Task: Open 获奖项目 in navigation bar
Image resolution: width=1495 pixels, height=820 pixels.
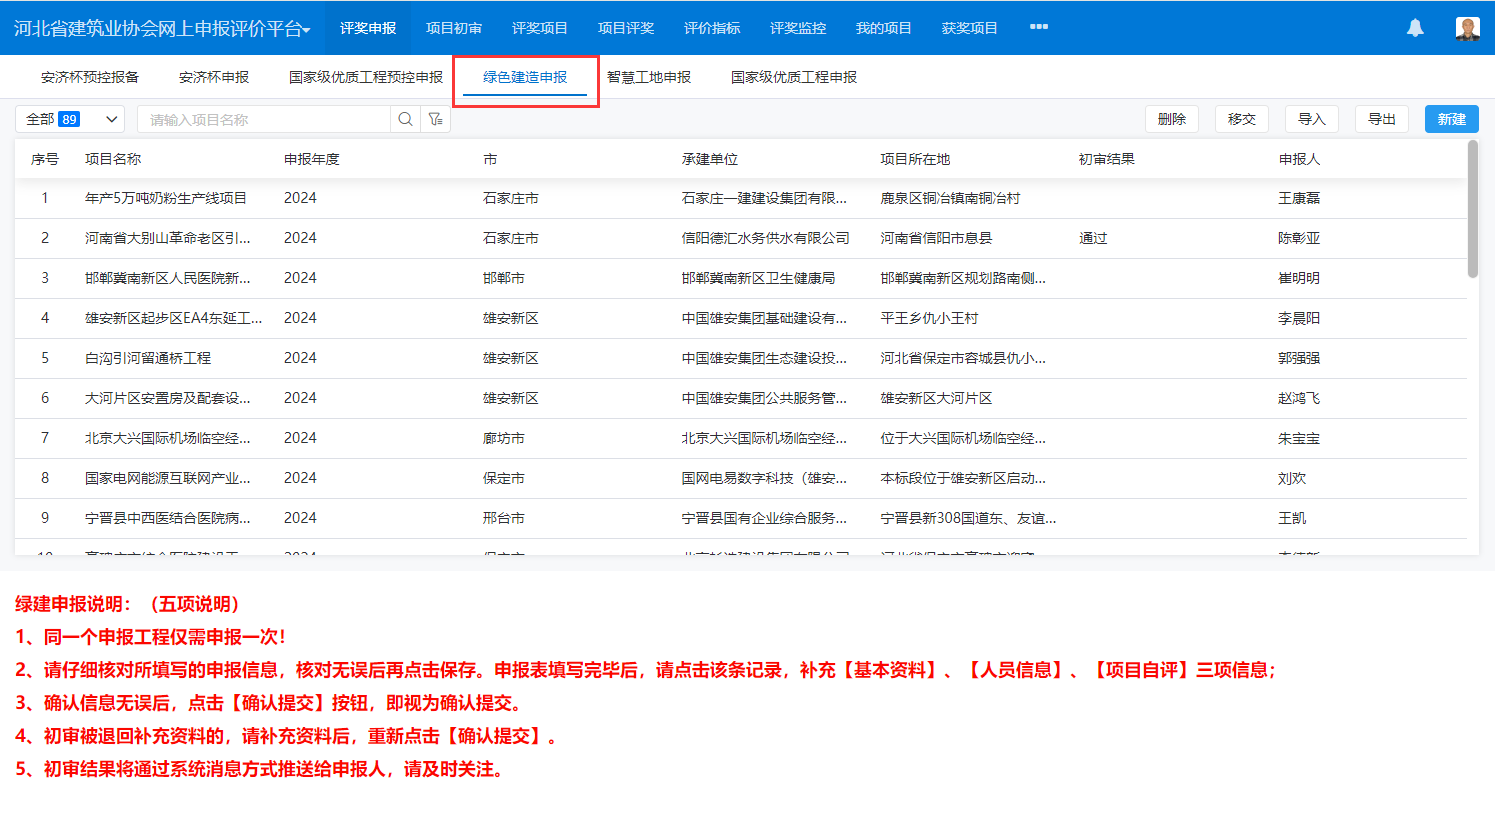Action: coord(970,28)
